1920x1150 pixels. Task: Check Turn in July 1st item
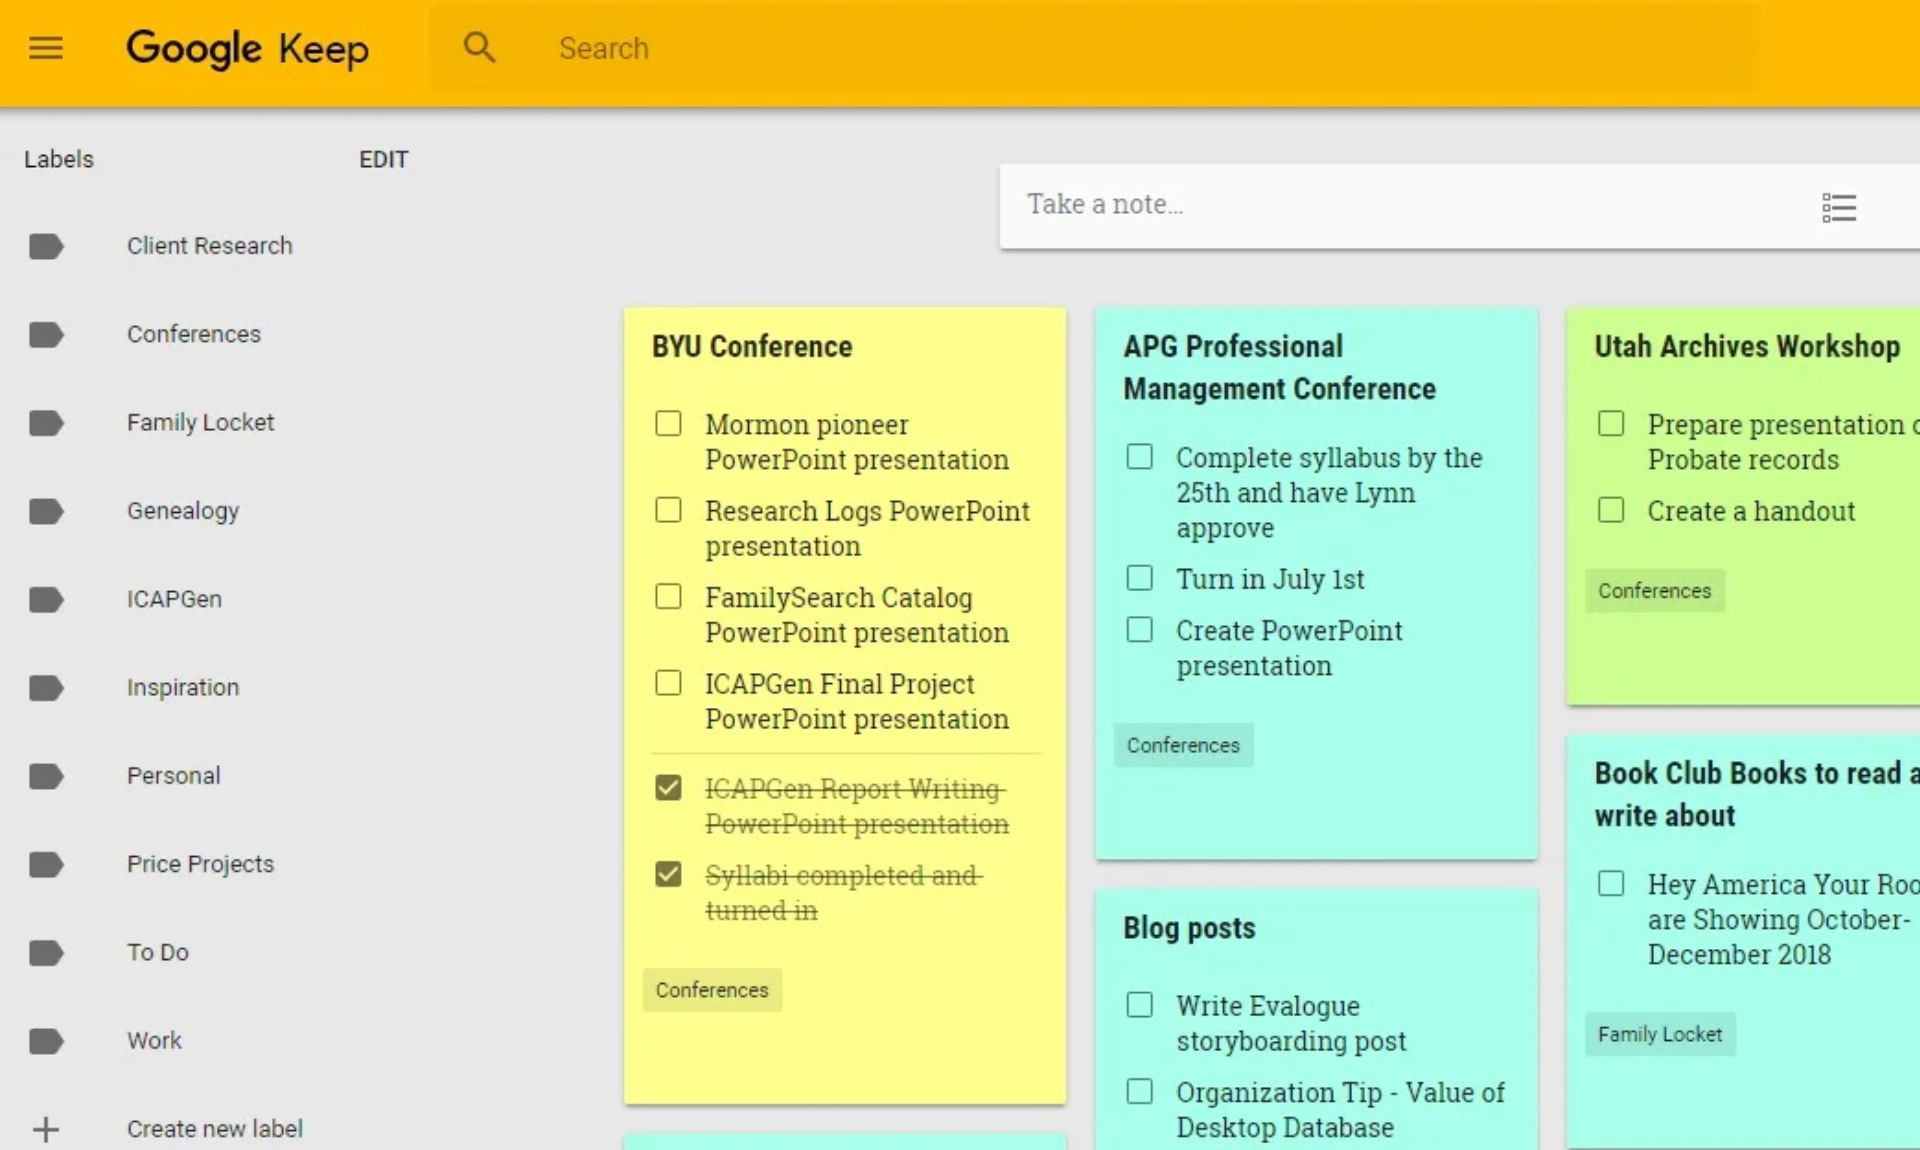(x=1139, y=578)
